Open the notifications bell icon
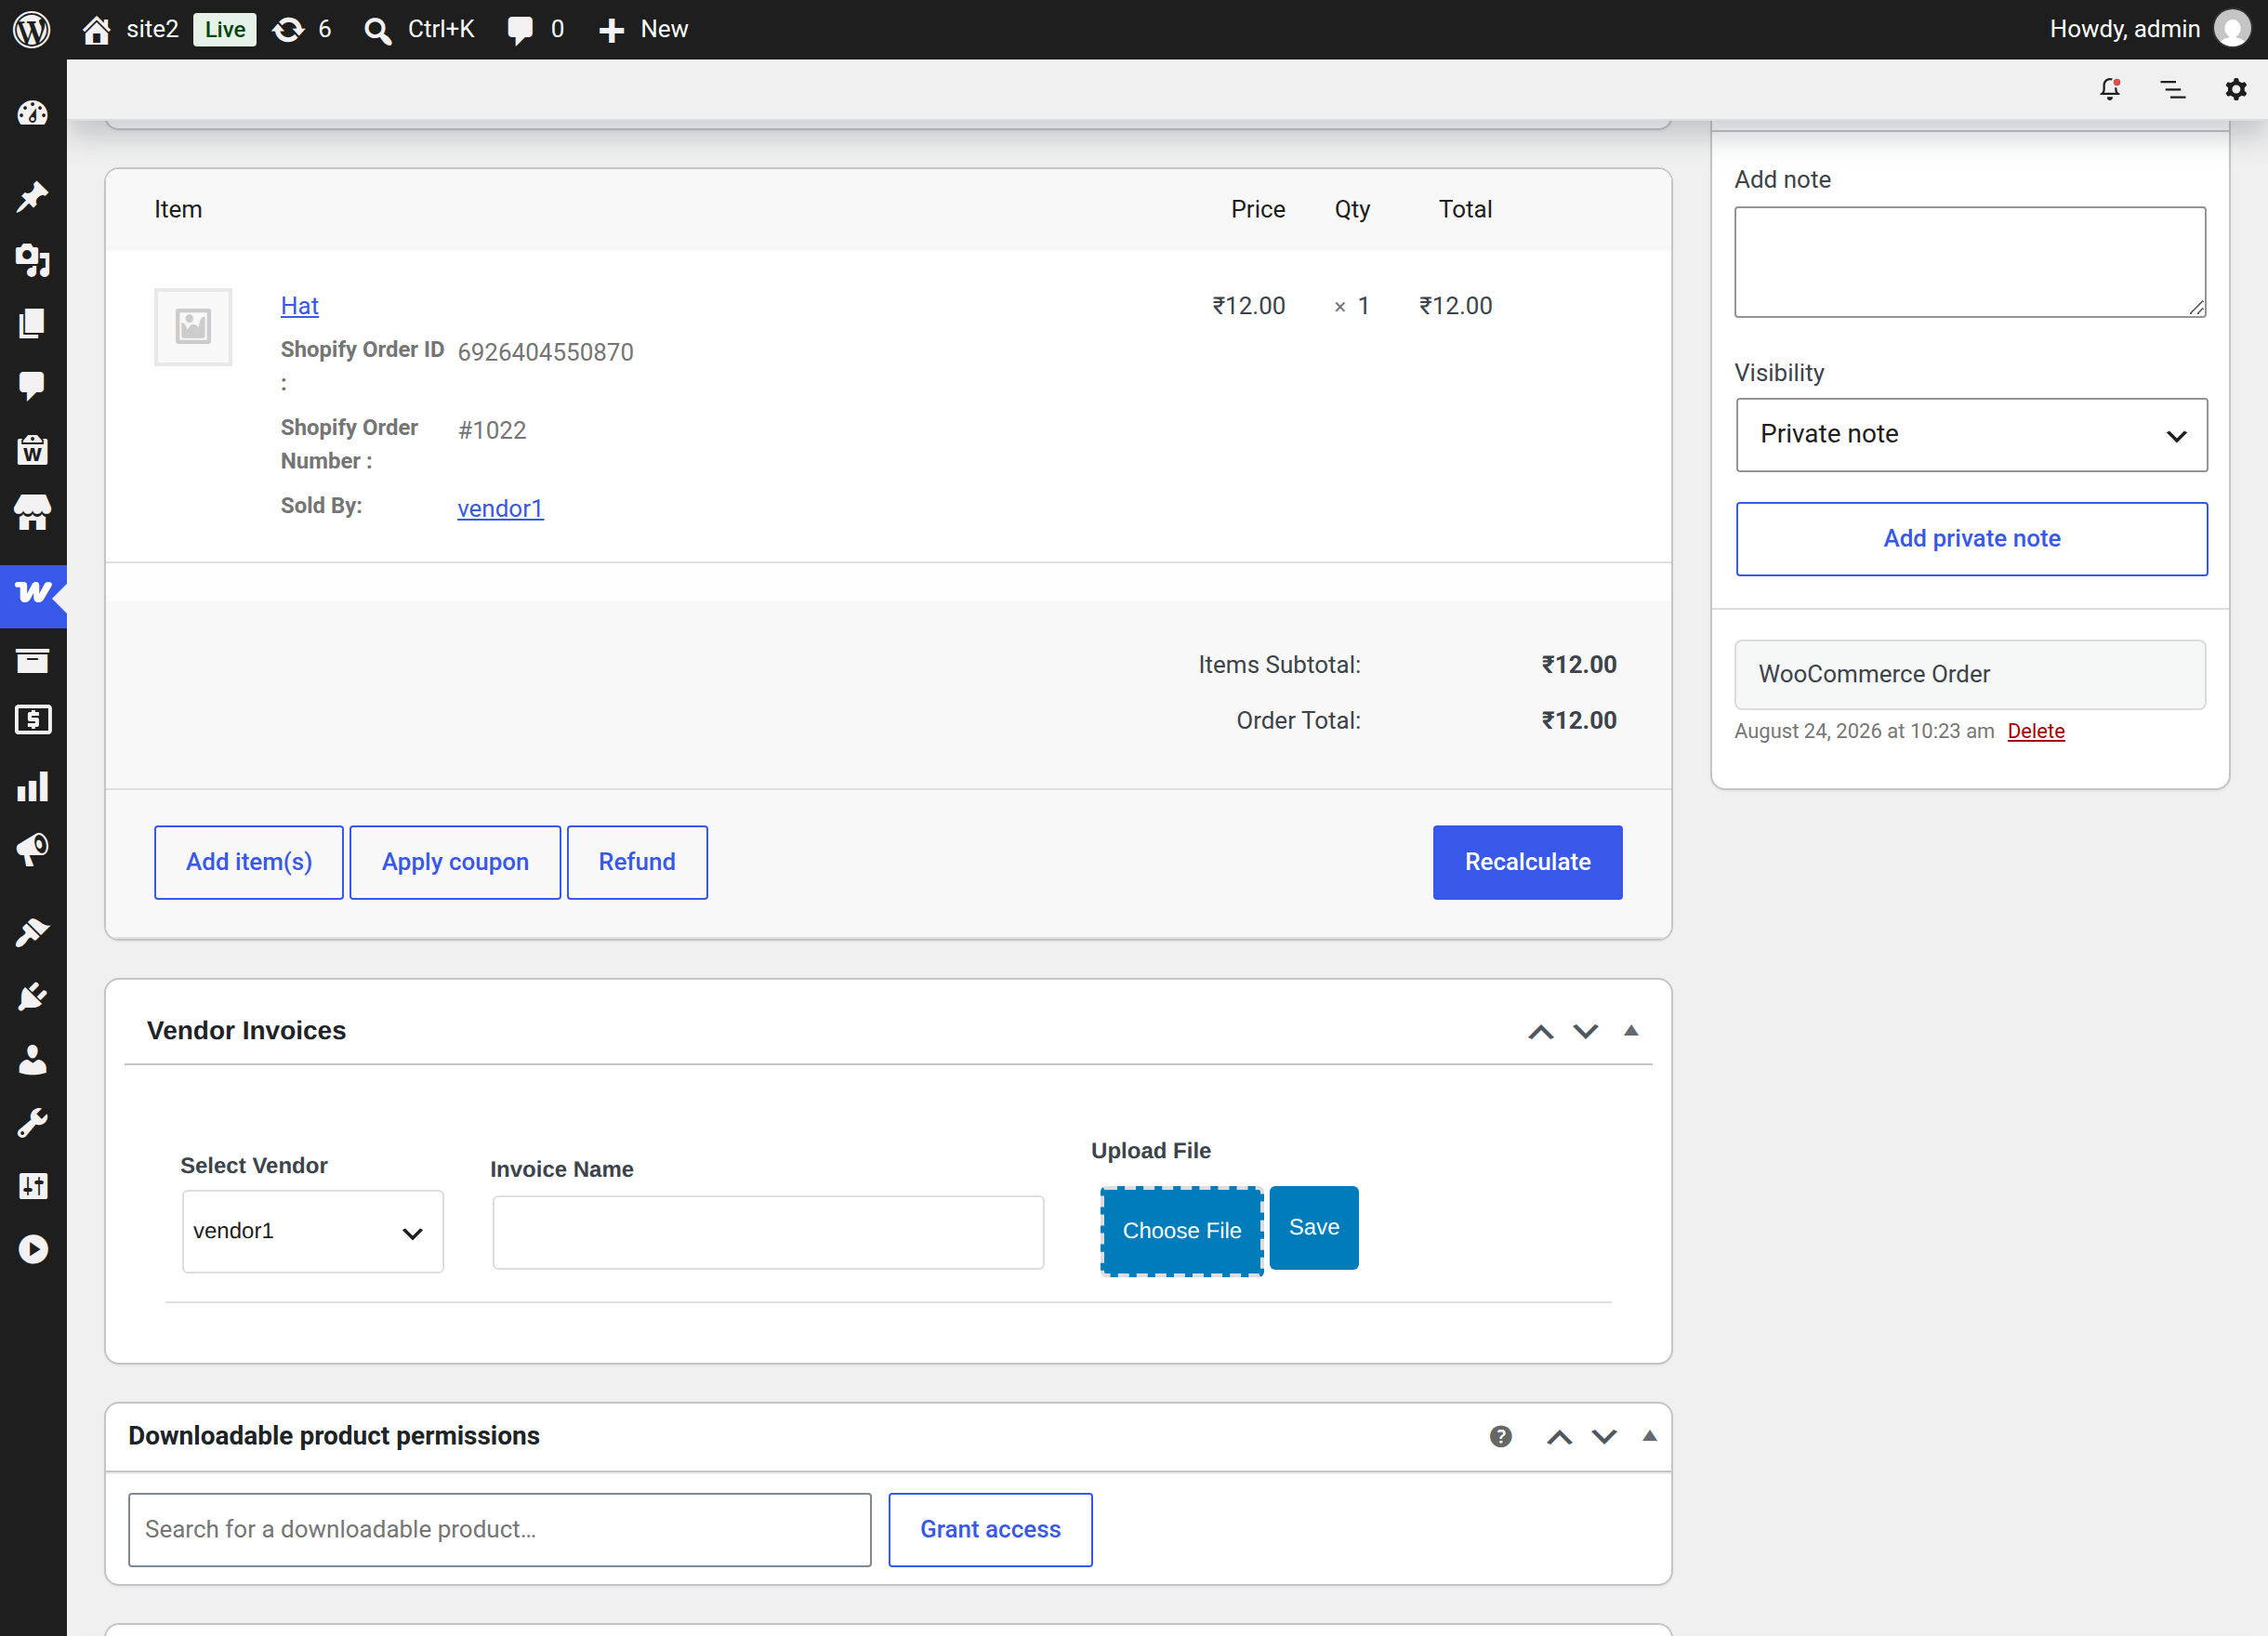 pos(2110,89)
